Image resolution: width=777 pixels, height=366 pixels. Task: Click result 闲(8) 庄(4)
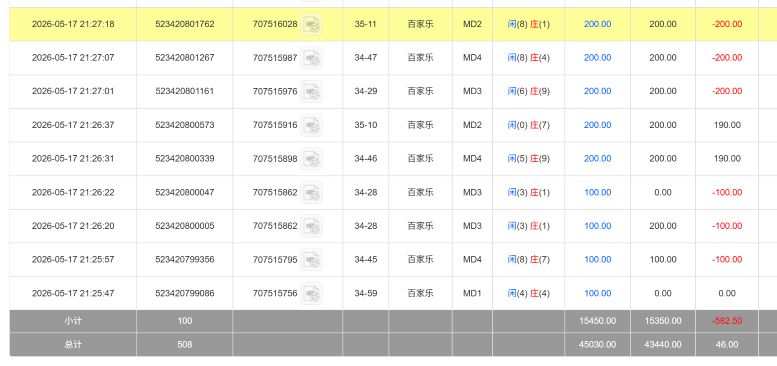(529, 57)
